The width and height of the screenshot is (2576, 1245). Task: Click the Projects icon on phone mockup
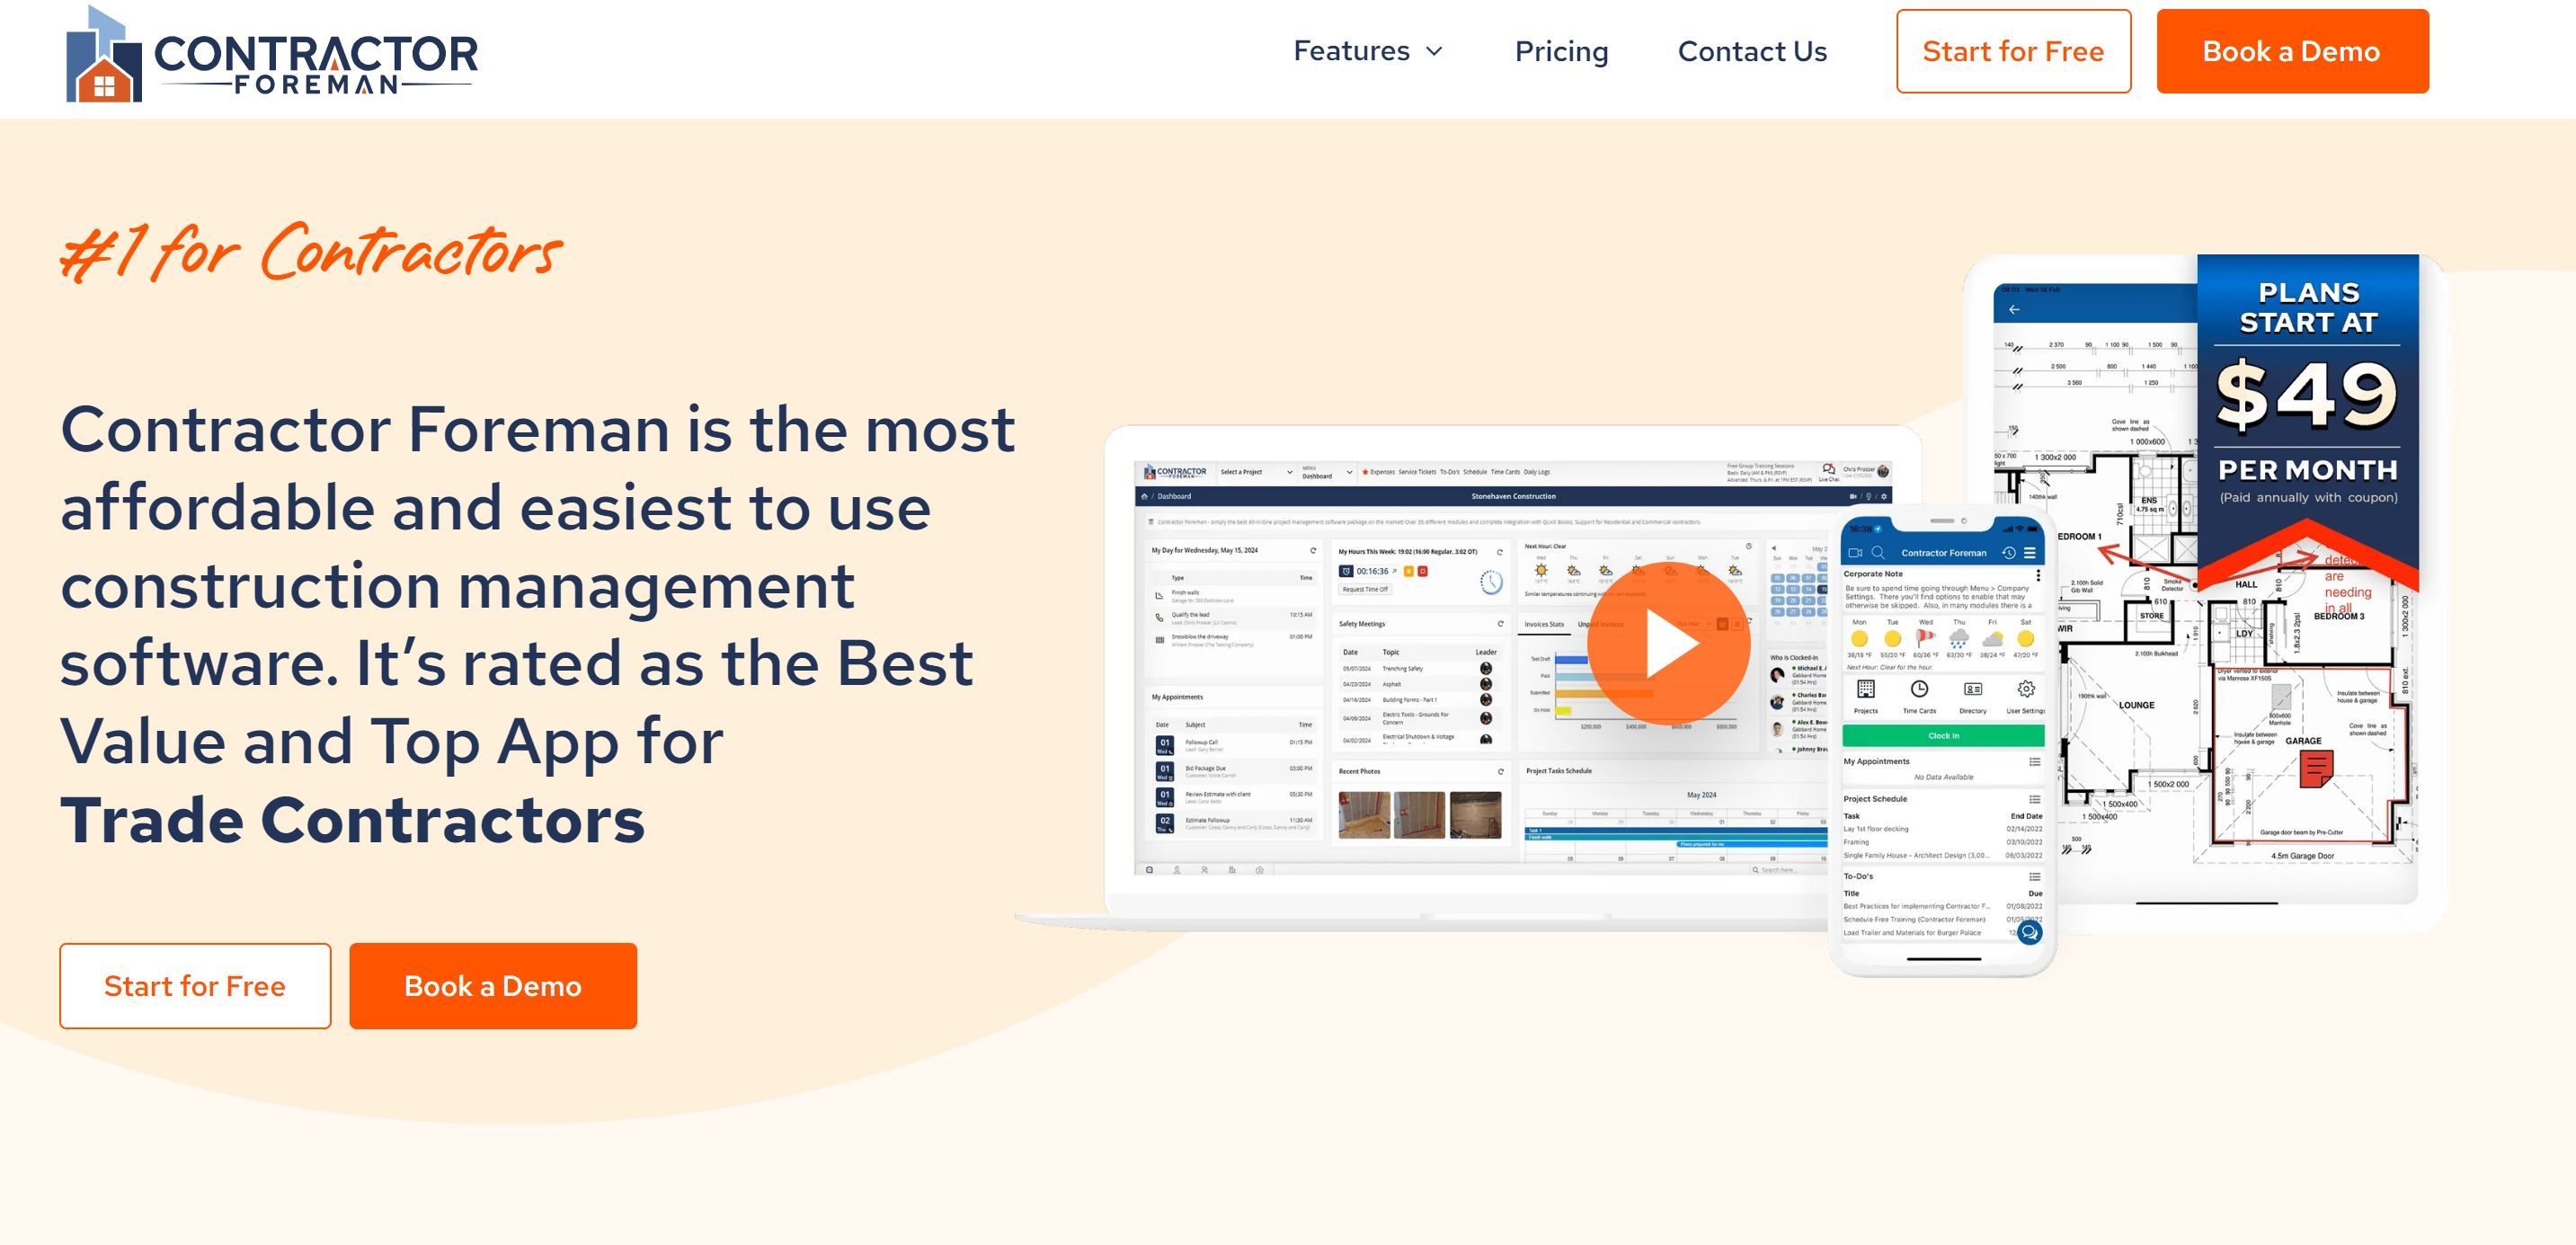[1865, 690]
